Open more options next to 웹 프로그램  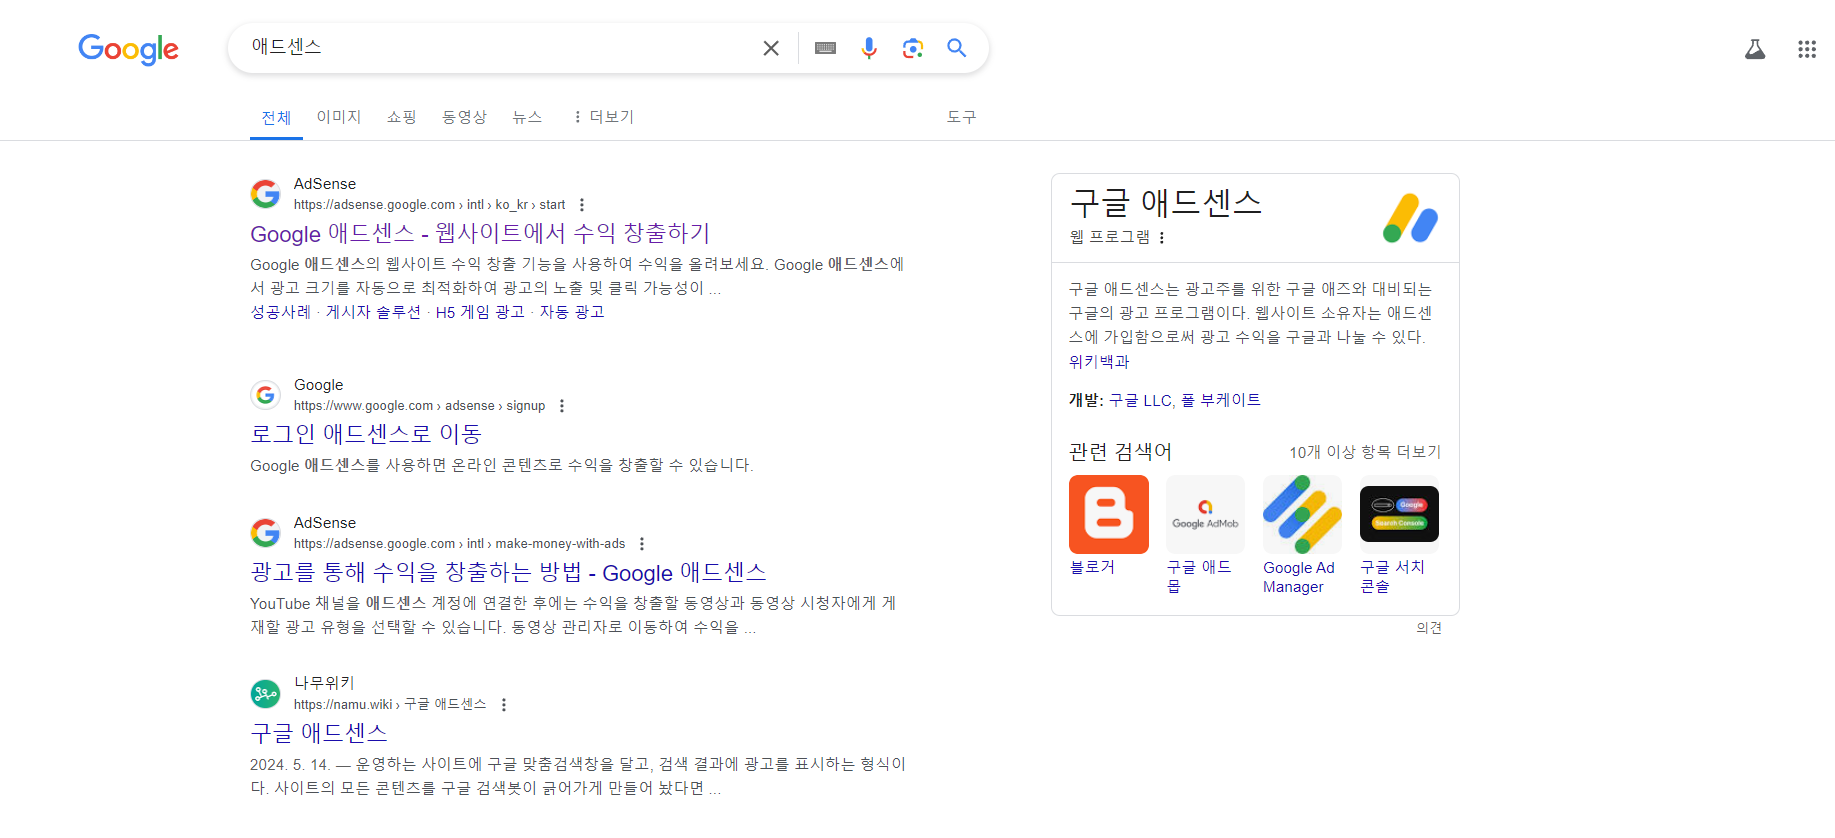coord(1162,237)
